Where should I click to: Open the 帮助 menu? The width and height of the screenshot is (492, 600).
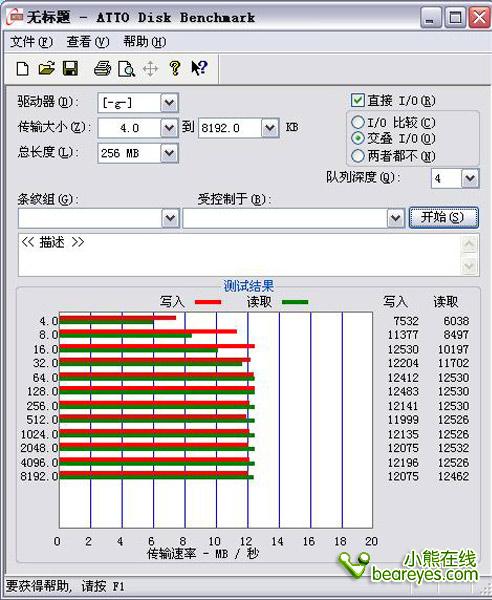[145, 42]
